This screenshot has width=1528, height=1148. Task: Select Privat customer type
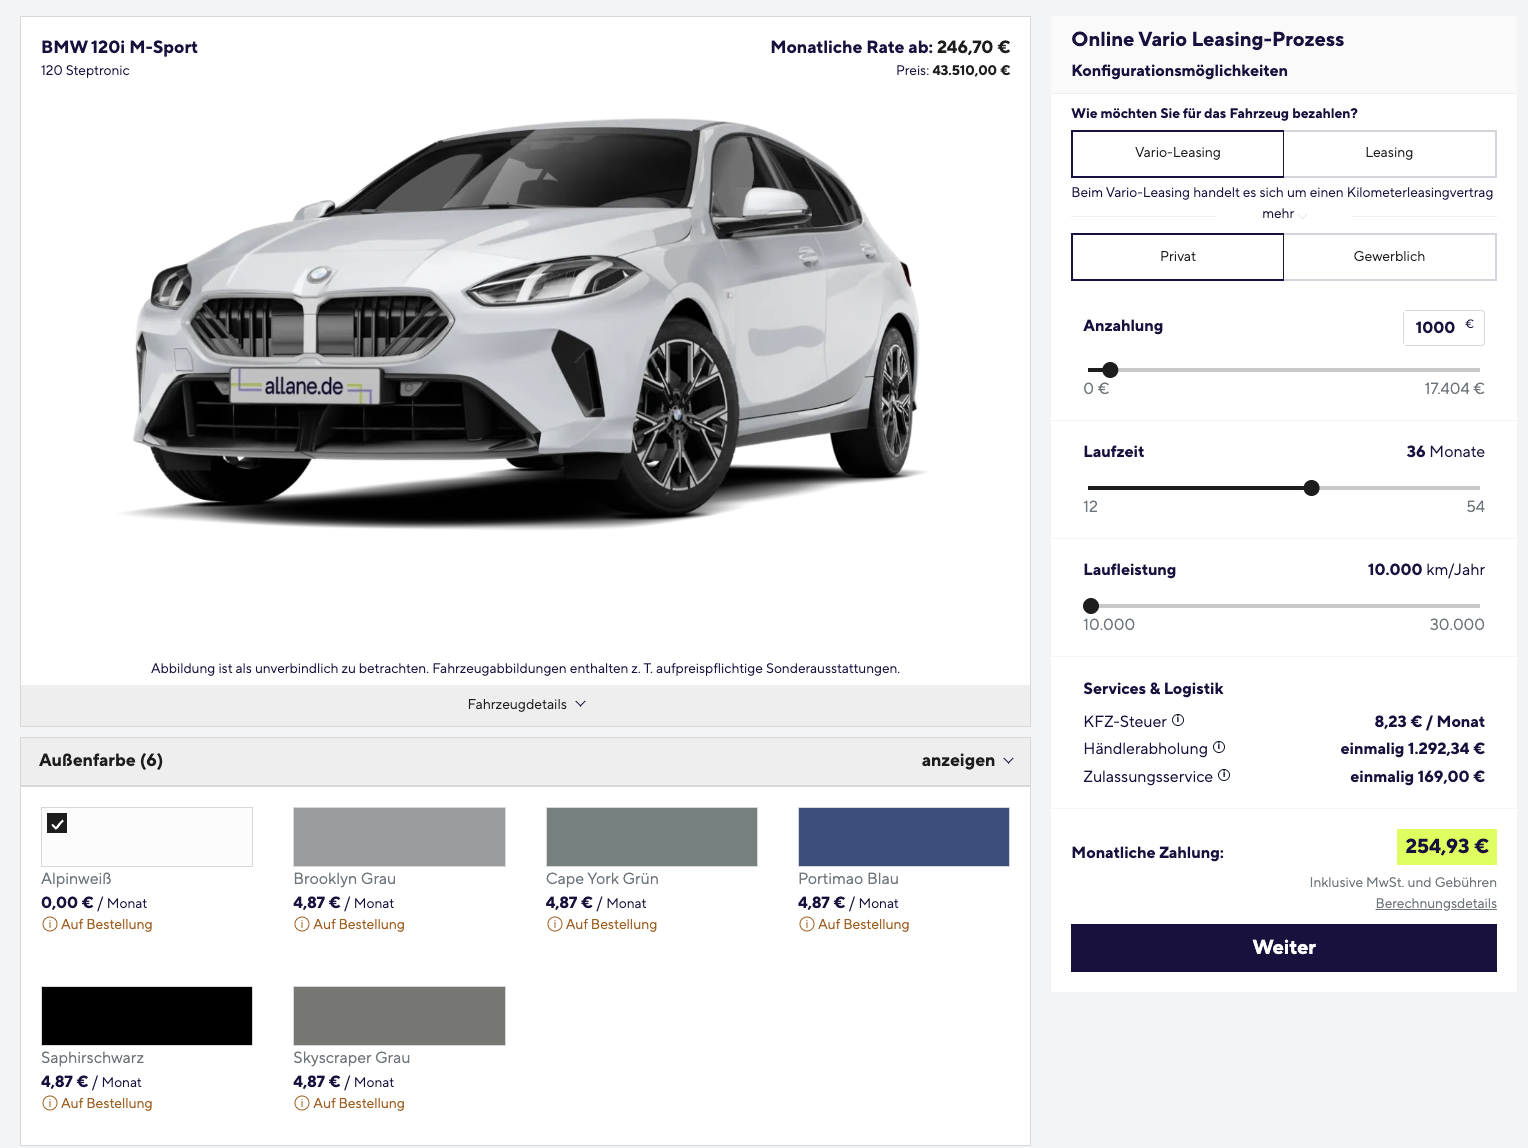point(1177,257)
